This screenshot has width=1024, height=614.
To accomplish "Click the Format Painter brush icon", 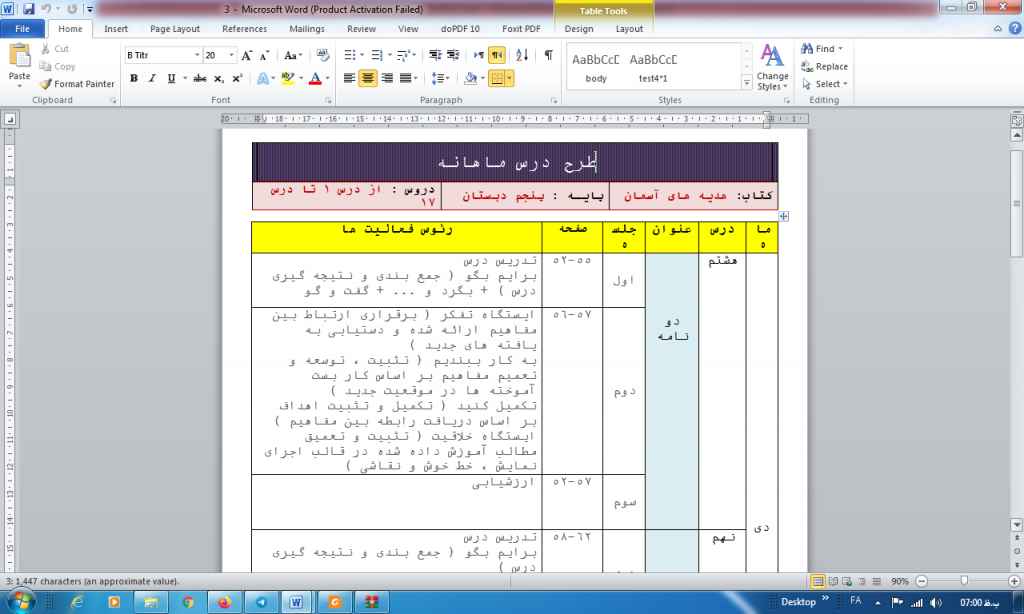I will click(x=46, y=84).
